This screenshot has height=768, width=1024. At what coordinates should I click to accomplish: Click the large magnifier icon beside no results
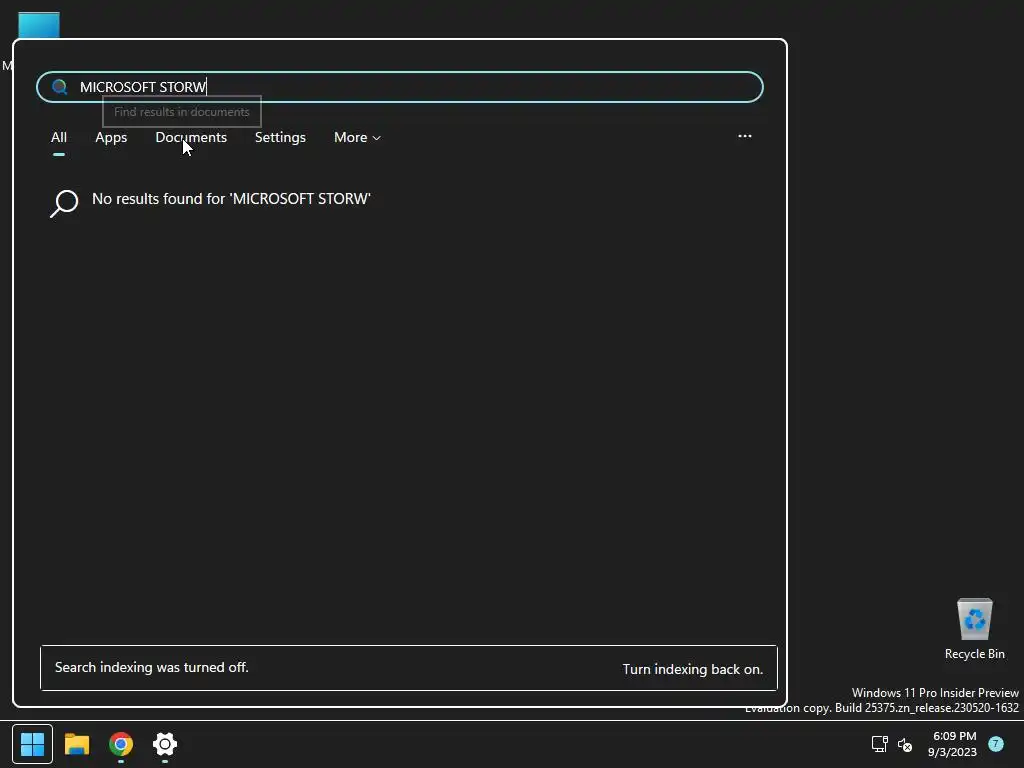64,203
